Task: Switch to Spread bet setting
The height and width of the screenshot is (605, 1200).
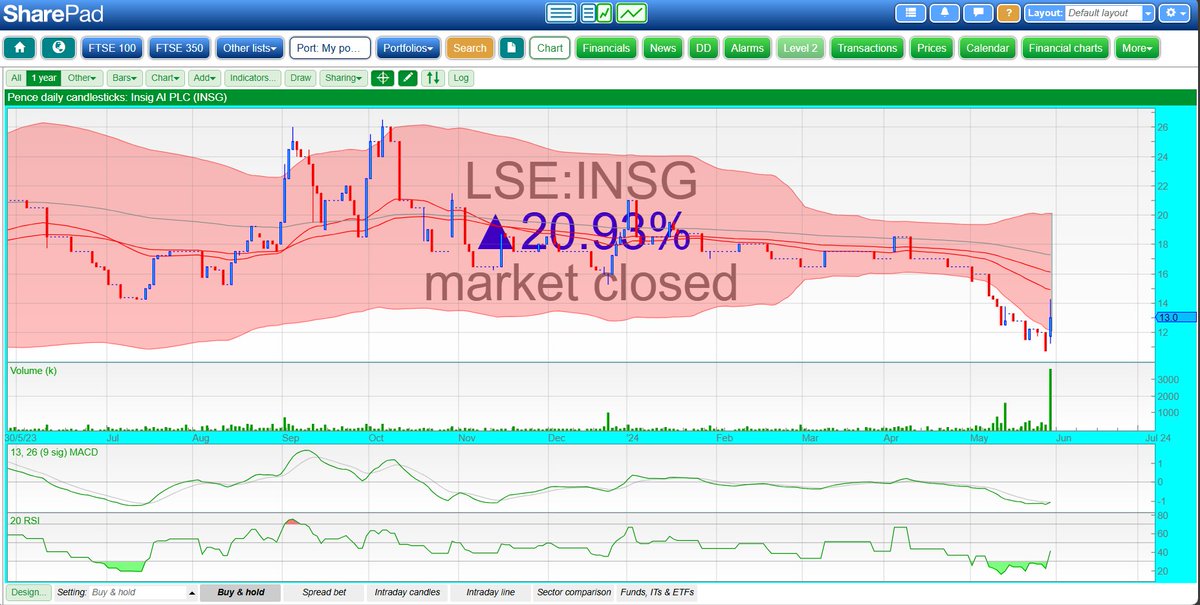Action: coord(324,592)
